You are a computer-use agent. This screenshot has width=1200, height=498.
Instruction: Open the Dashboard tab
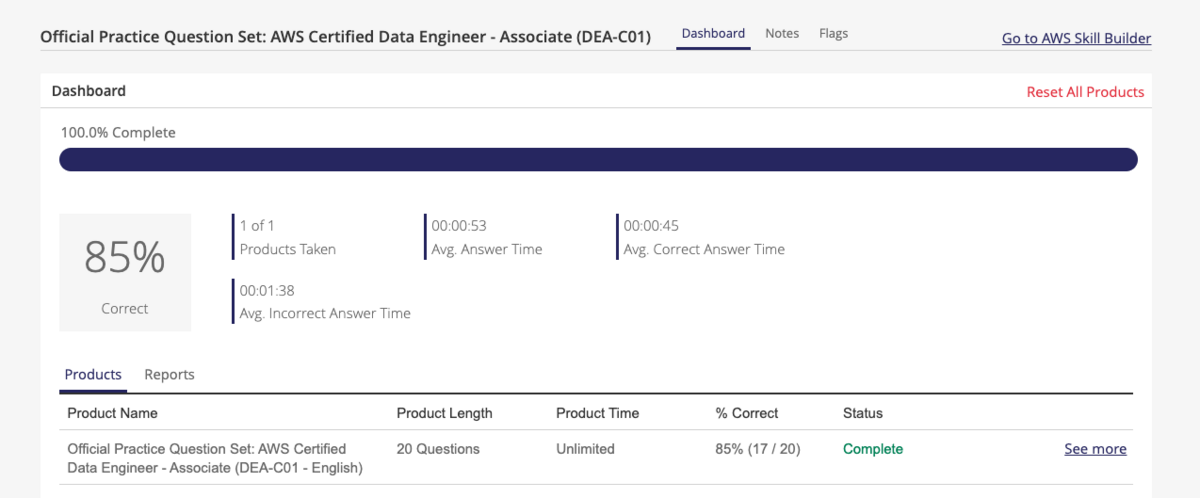[x=713, y=33]
